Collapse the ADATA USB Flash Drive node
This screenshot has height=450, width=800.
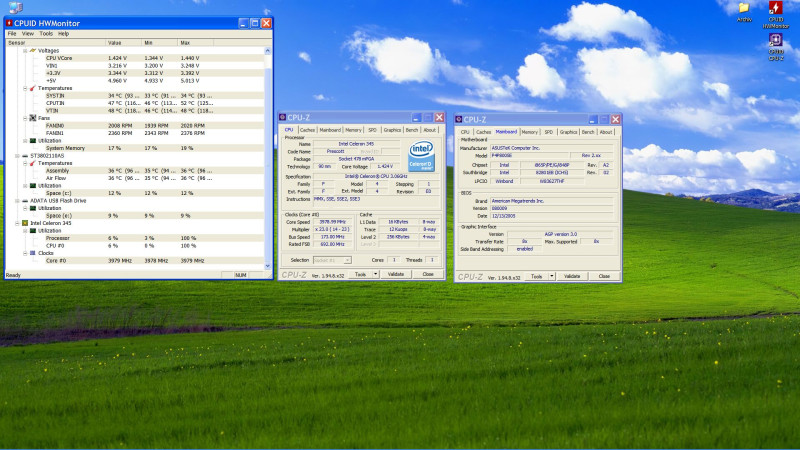click(x=17, y=201)
